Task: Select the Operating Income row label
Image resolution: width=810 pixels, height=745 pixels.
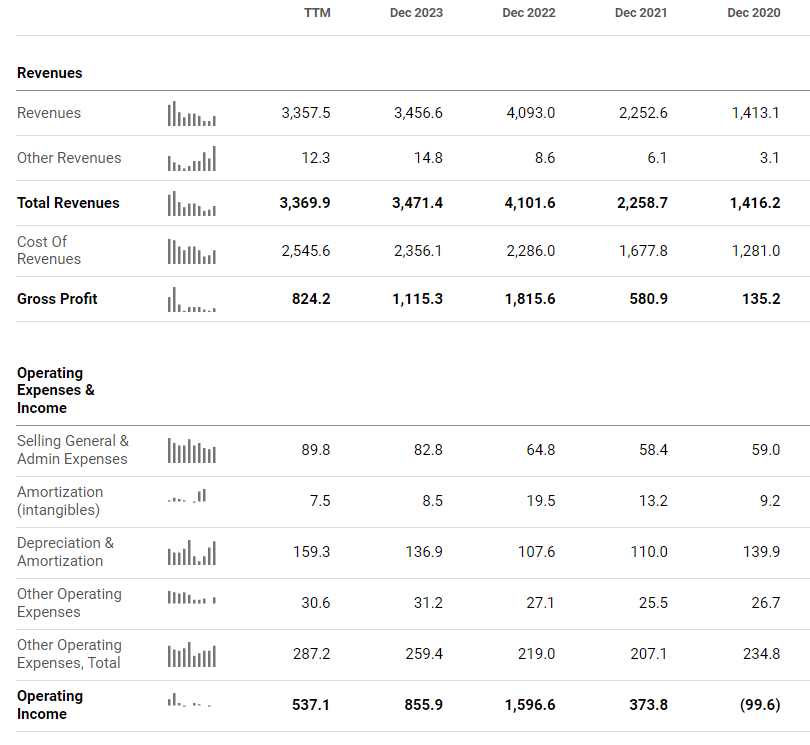Action: pyautogui.click(x=50, y=705)
